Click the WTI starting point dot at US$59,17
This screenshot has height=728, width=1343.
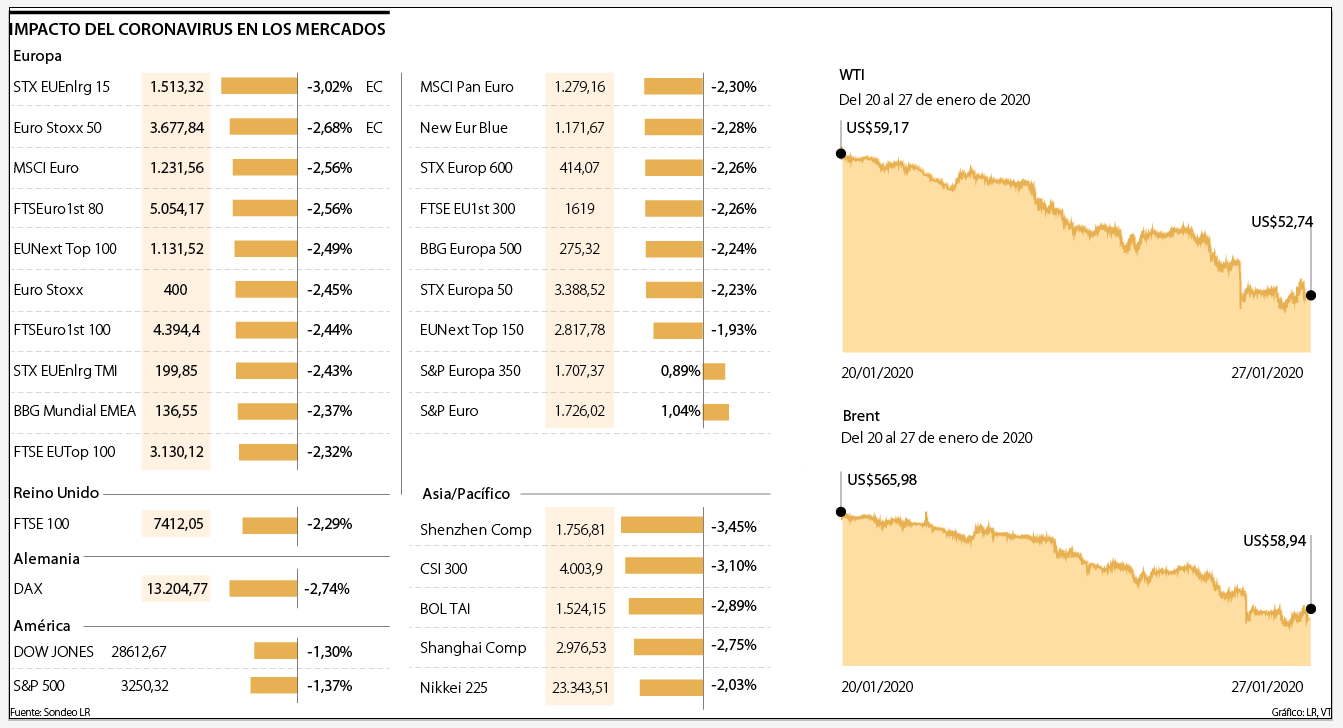pos(840,154)
